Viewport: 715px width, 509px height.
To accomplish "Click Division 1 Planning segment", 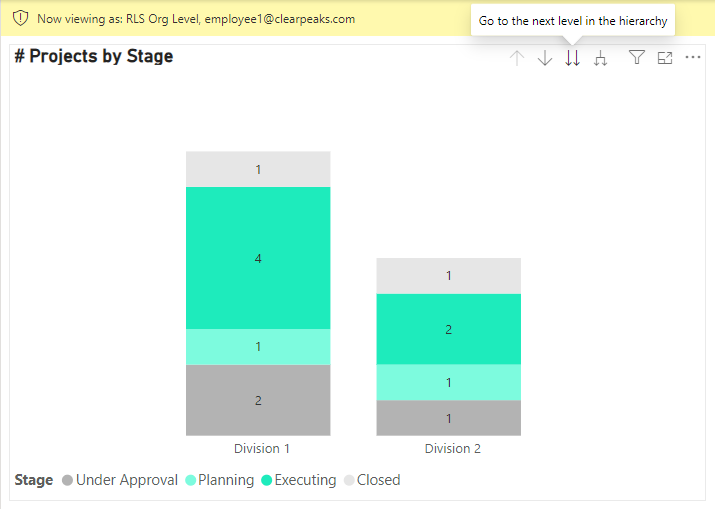I will (258, 346).
